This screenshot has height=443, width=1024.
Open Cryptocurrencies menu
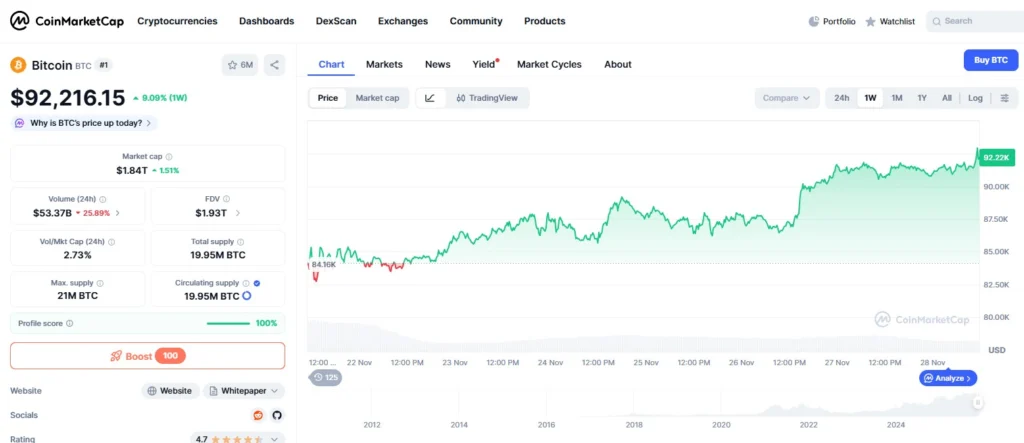[177, 21]
